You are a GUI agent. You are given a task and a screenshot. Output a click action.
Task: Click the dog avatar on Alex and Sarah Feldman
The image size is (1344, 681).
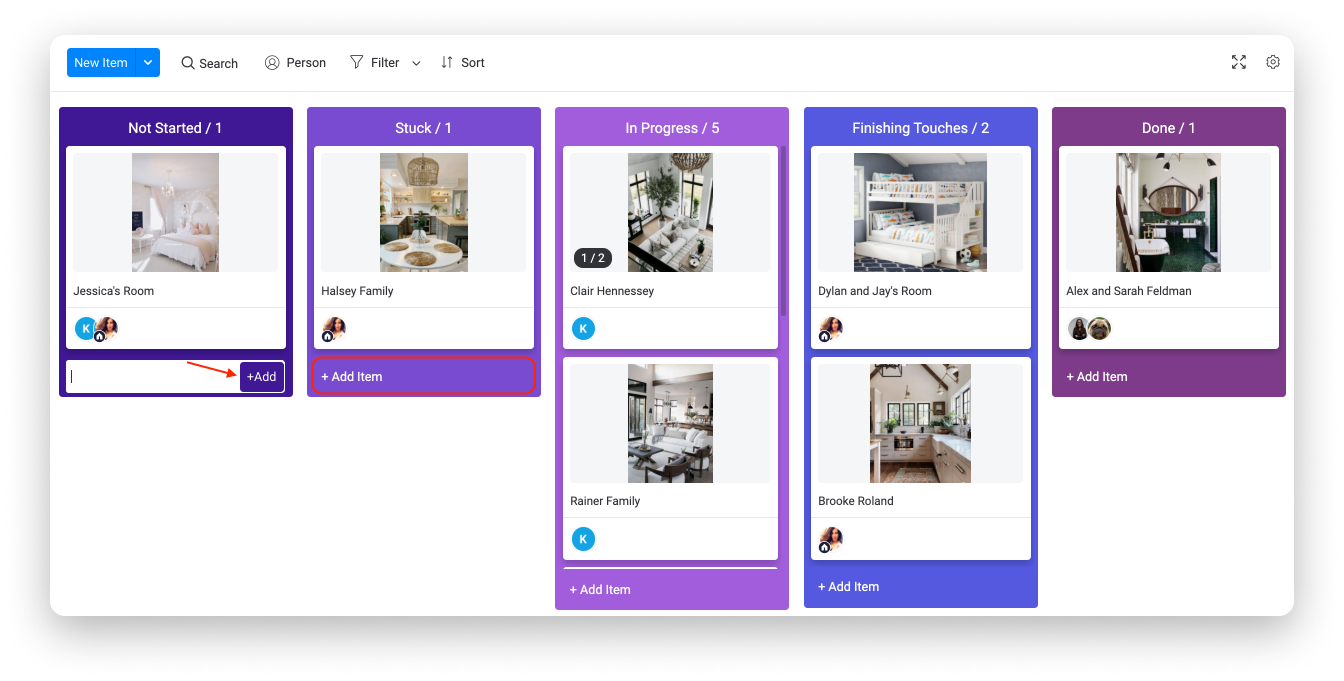click(1100, 329)
